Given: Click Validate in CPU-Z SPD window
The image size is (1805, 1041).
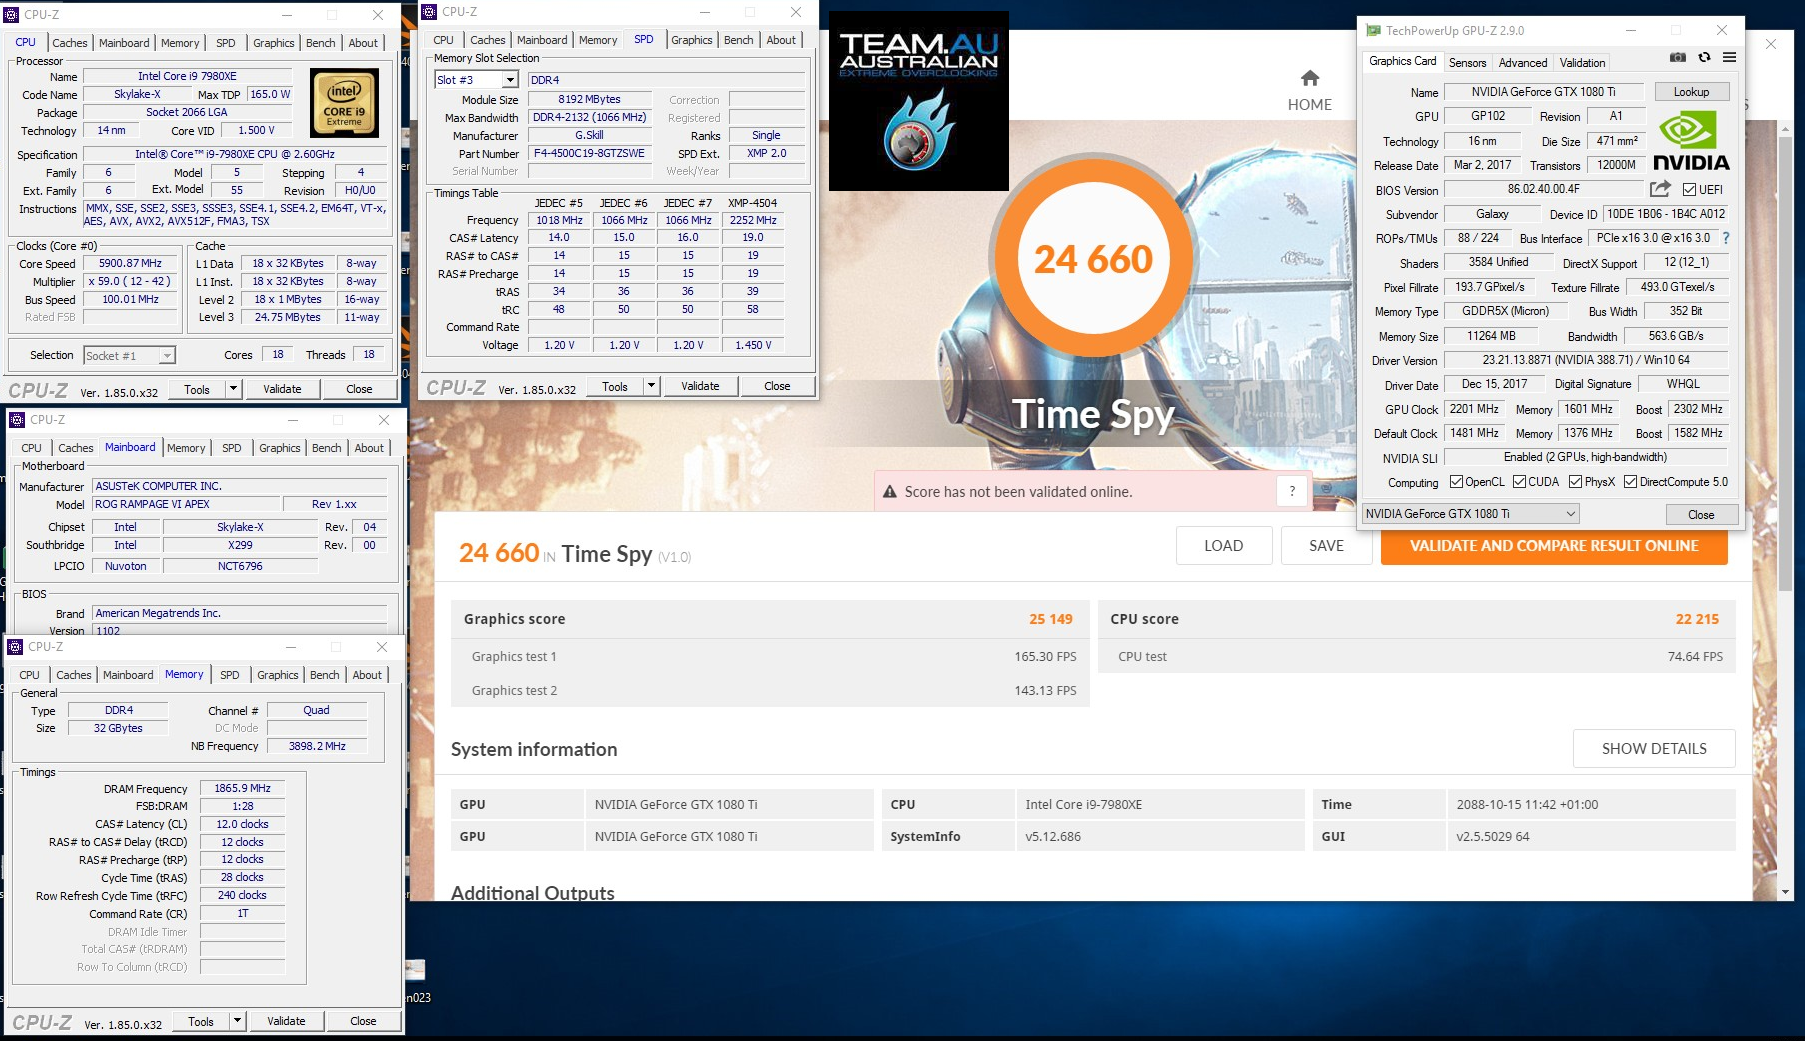Looking at the screenshot, I should tap(700, 386).
